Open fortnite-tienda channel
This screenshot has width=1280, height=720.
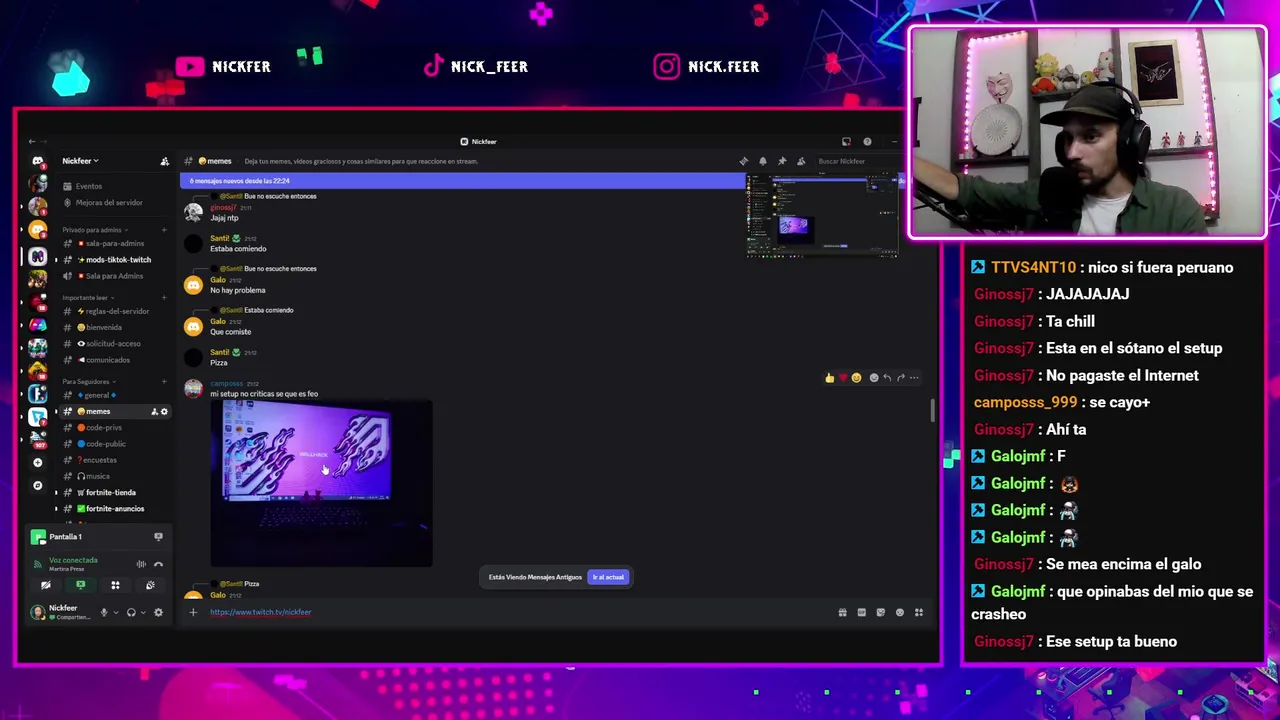pyautogui.click(x=113, y=492)
